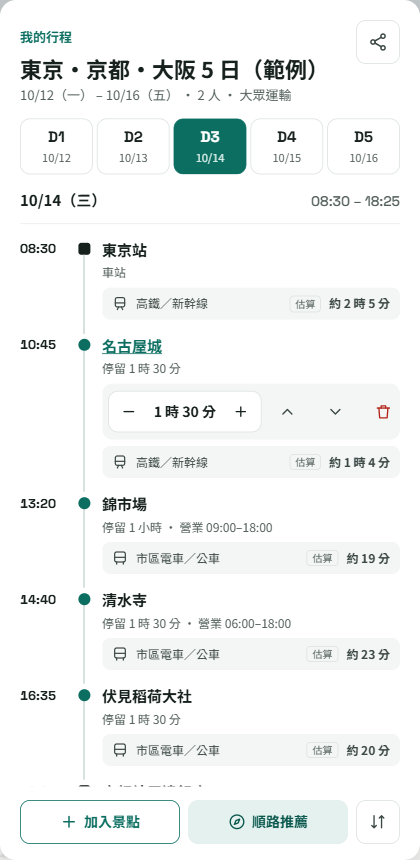Viewport: 420px width, 860px height.
Task: Click the 加入景點 button
Action: tap(100, 822)
